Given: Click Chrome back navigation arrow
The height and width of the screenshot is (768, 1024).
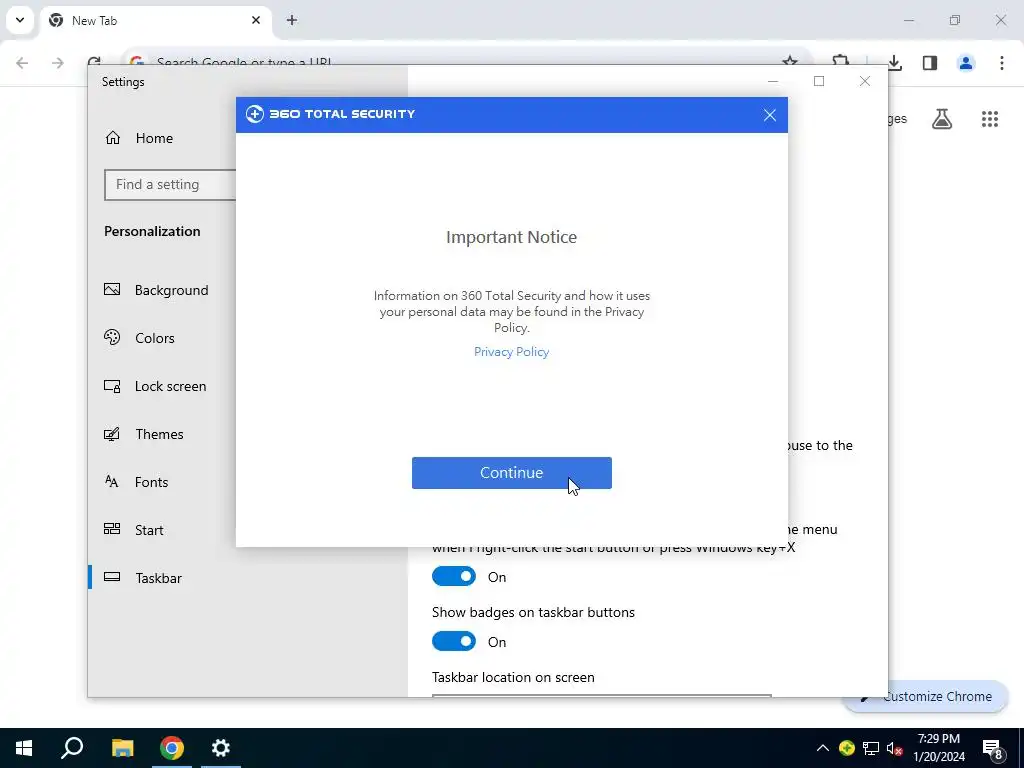Looking at the screenshot, I should point(22,63).
